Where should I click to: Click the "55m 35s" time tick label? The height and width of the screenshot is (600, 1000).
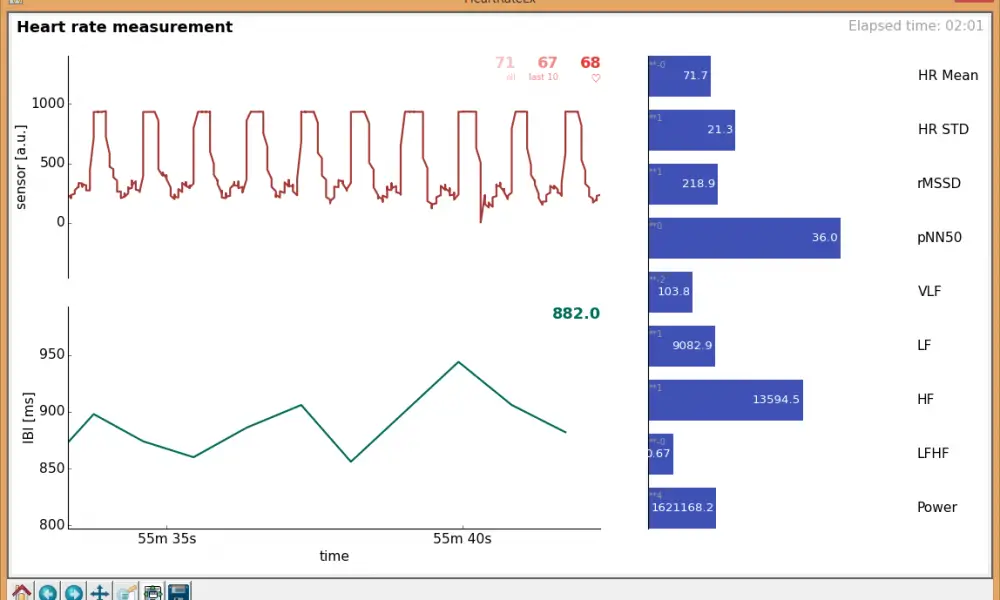(167, 539)
